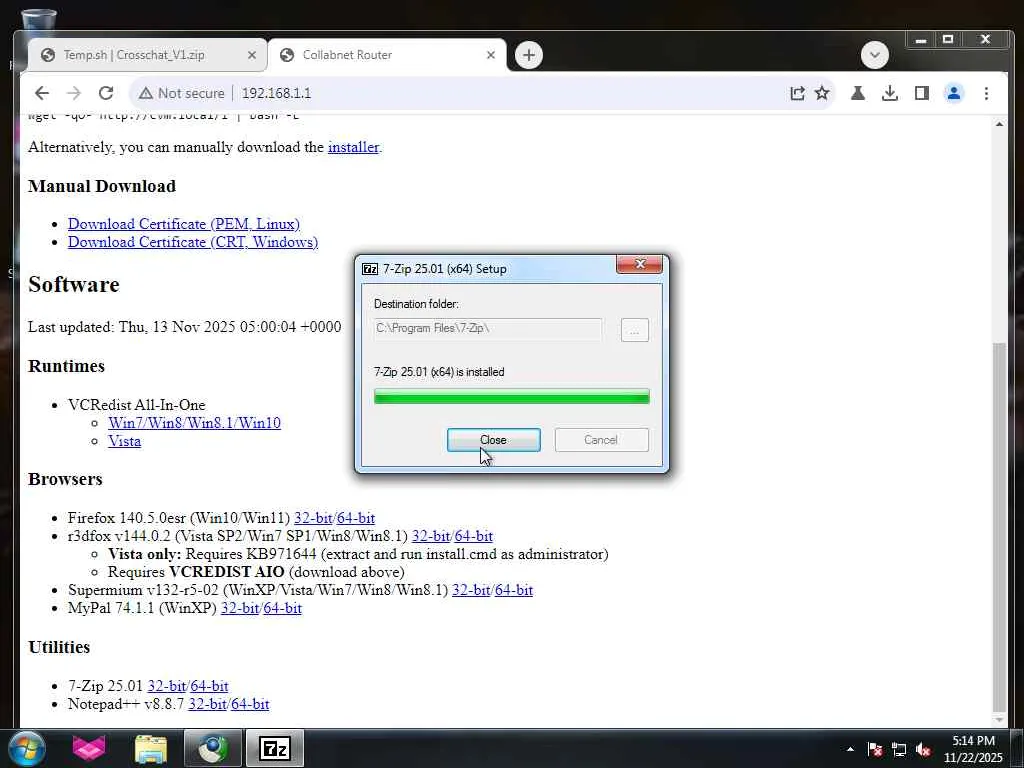Screen dimensions: 1024x768
Task: Download Firefox 140.5.0esr 32-bit
Action: pyautogui.click(x=313, y=519)
